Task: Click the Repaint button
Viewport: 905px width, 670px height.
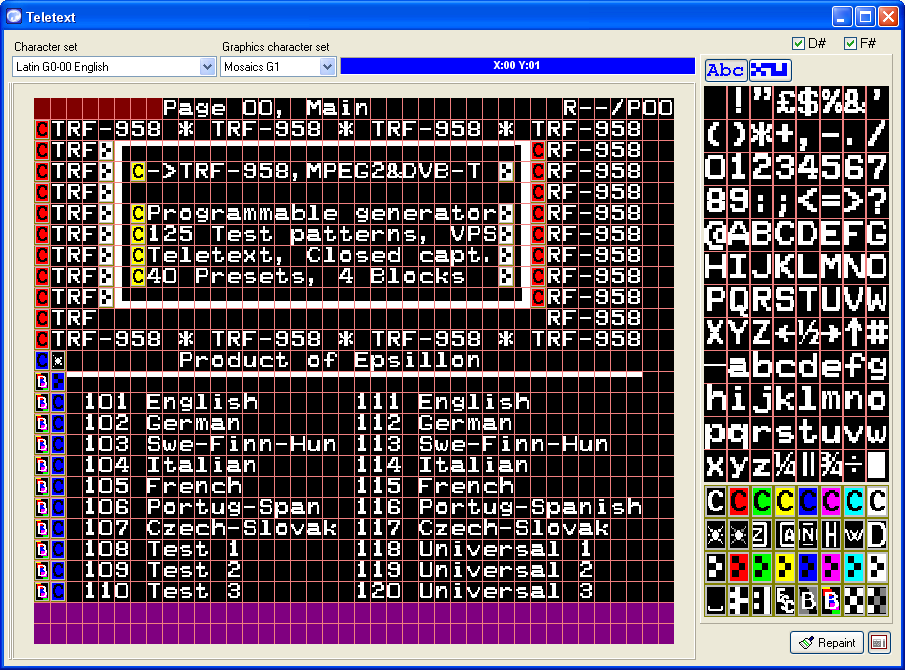Action: click(x=827, y=642)
